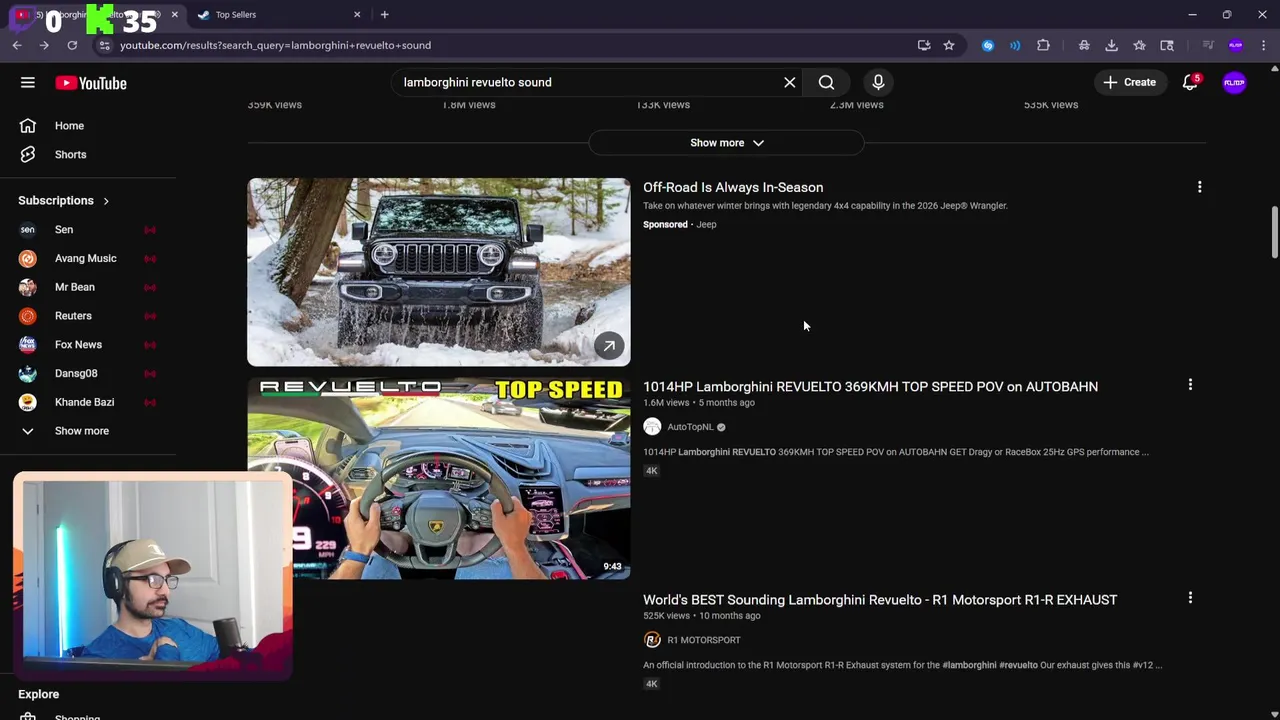Go forward with browser forward arrow

[44, 45]
